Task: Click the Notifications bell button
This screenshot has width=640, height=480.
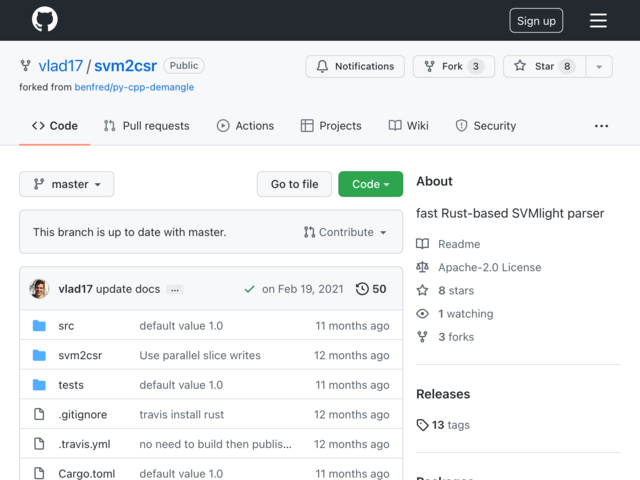Action: (355, 66)
